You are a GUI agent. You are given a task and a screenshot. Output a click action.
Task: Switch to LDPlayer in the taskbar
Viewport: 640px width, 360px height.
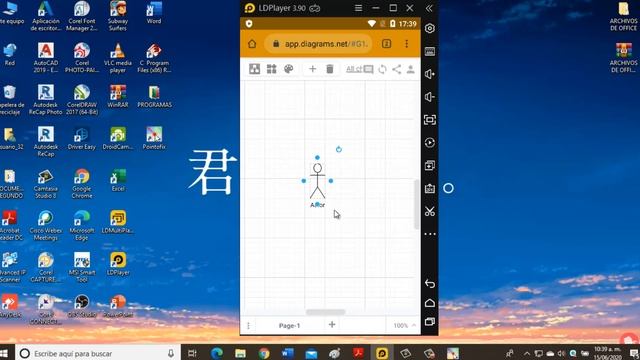[382, 353]
